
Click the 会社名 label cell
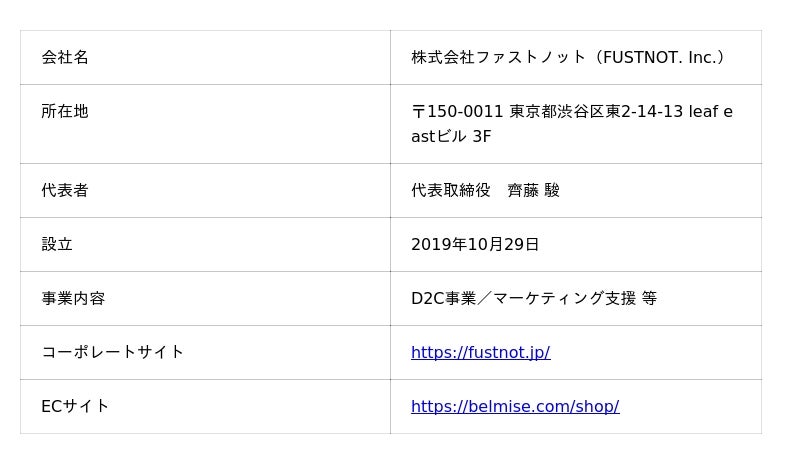(x=65, y=57)
